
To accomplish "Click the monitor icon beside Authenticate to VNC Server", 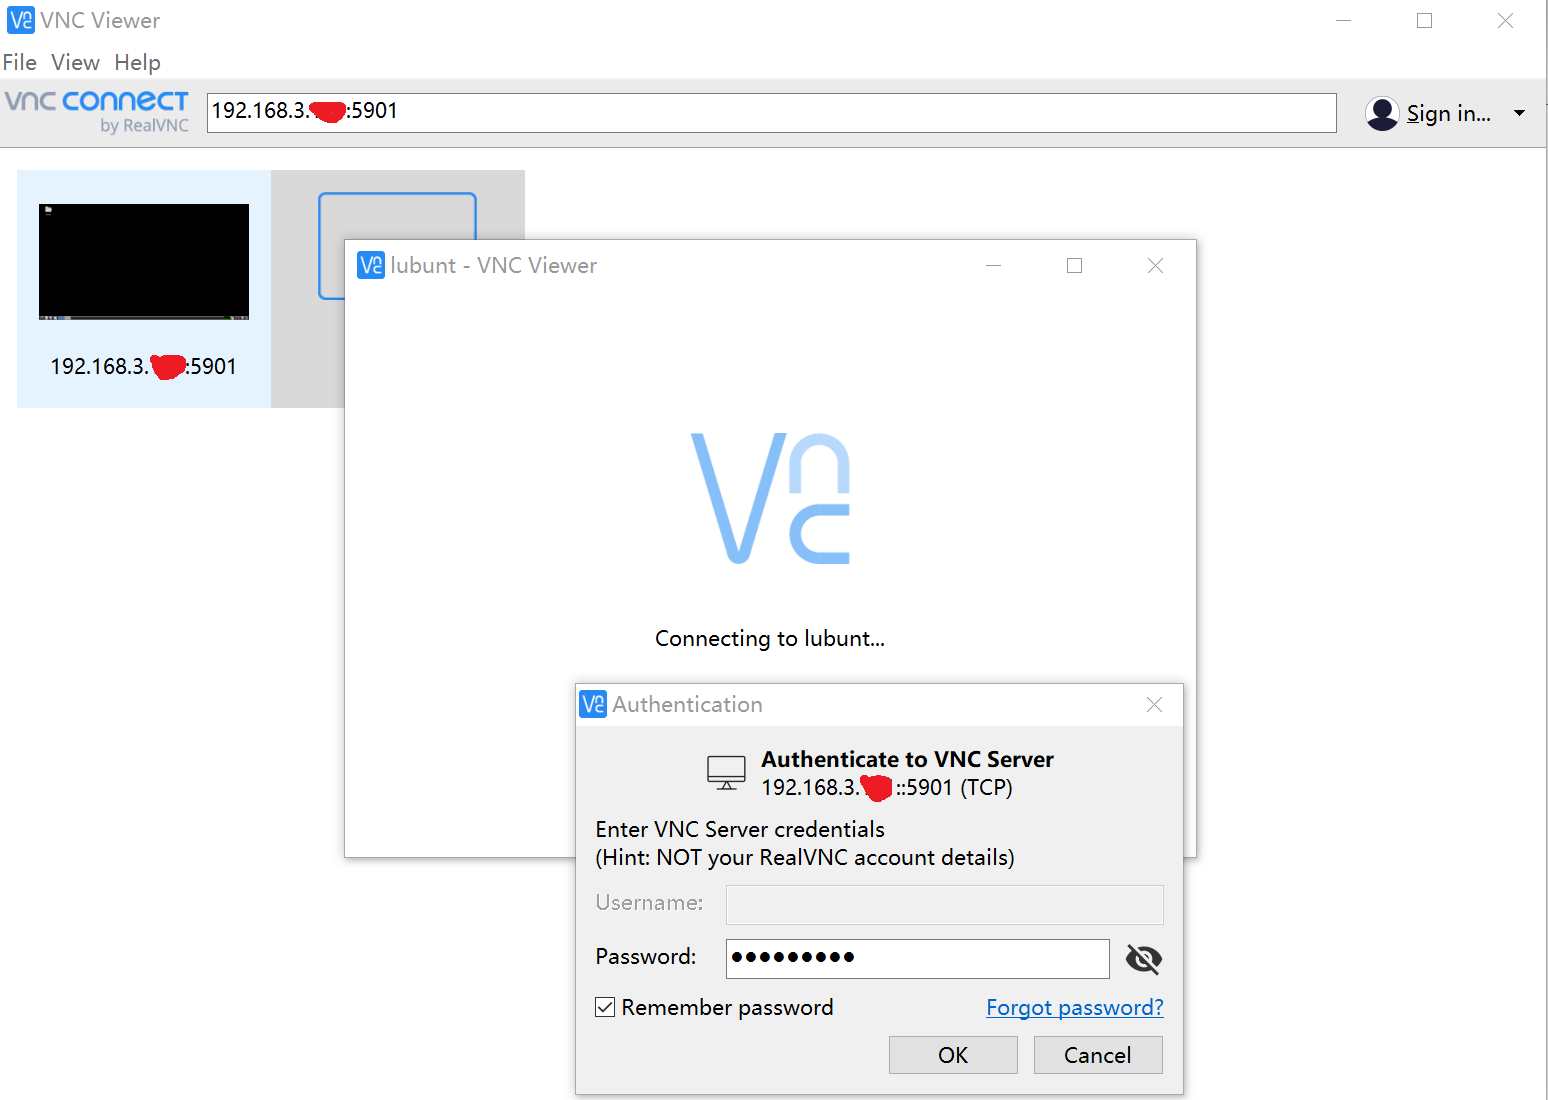I will [x=727, y=773].
